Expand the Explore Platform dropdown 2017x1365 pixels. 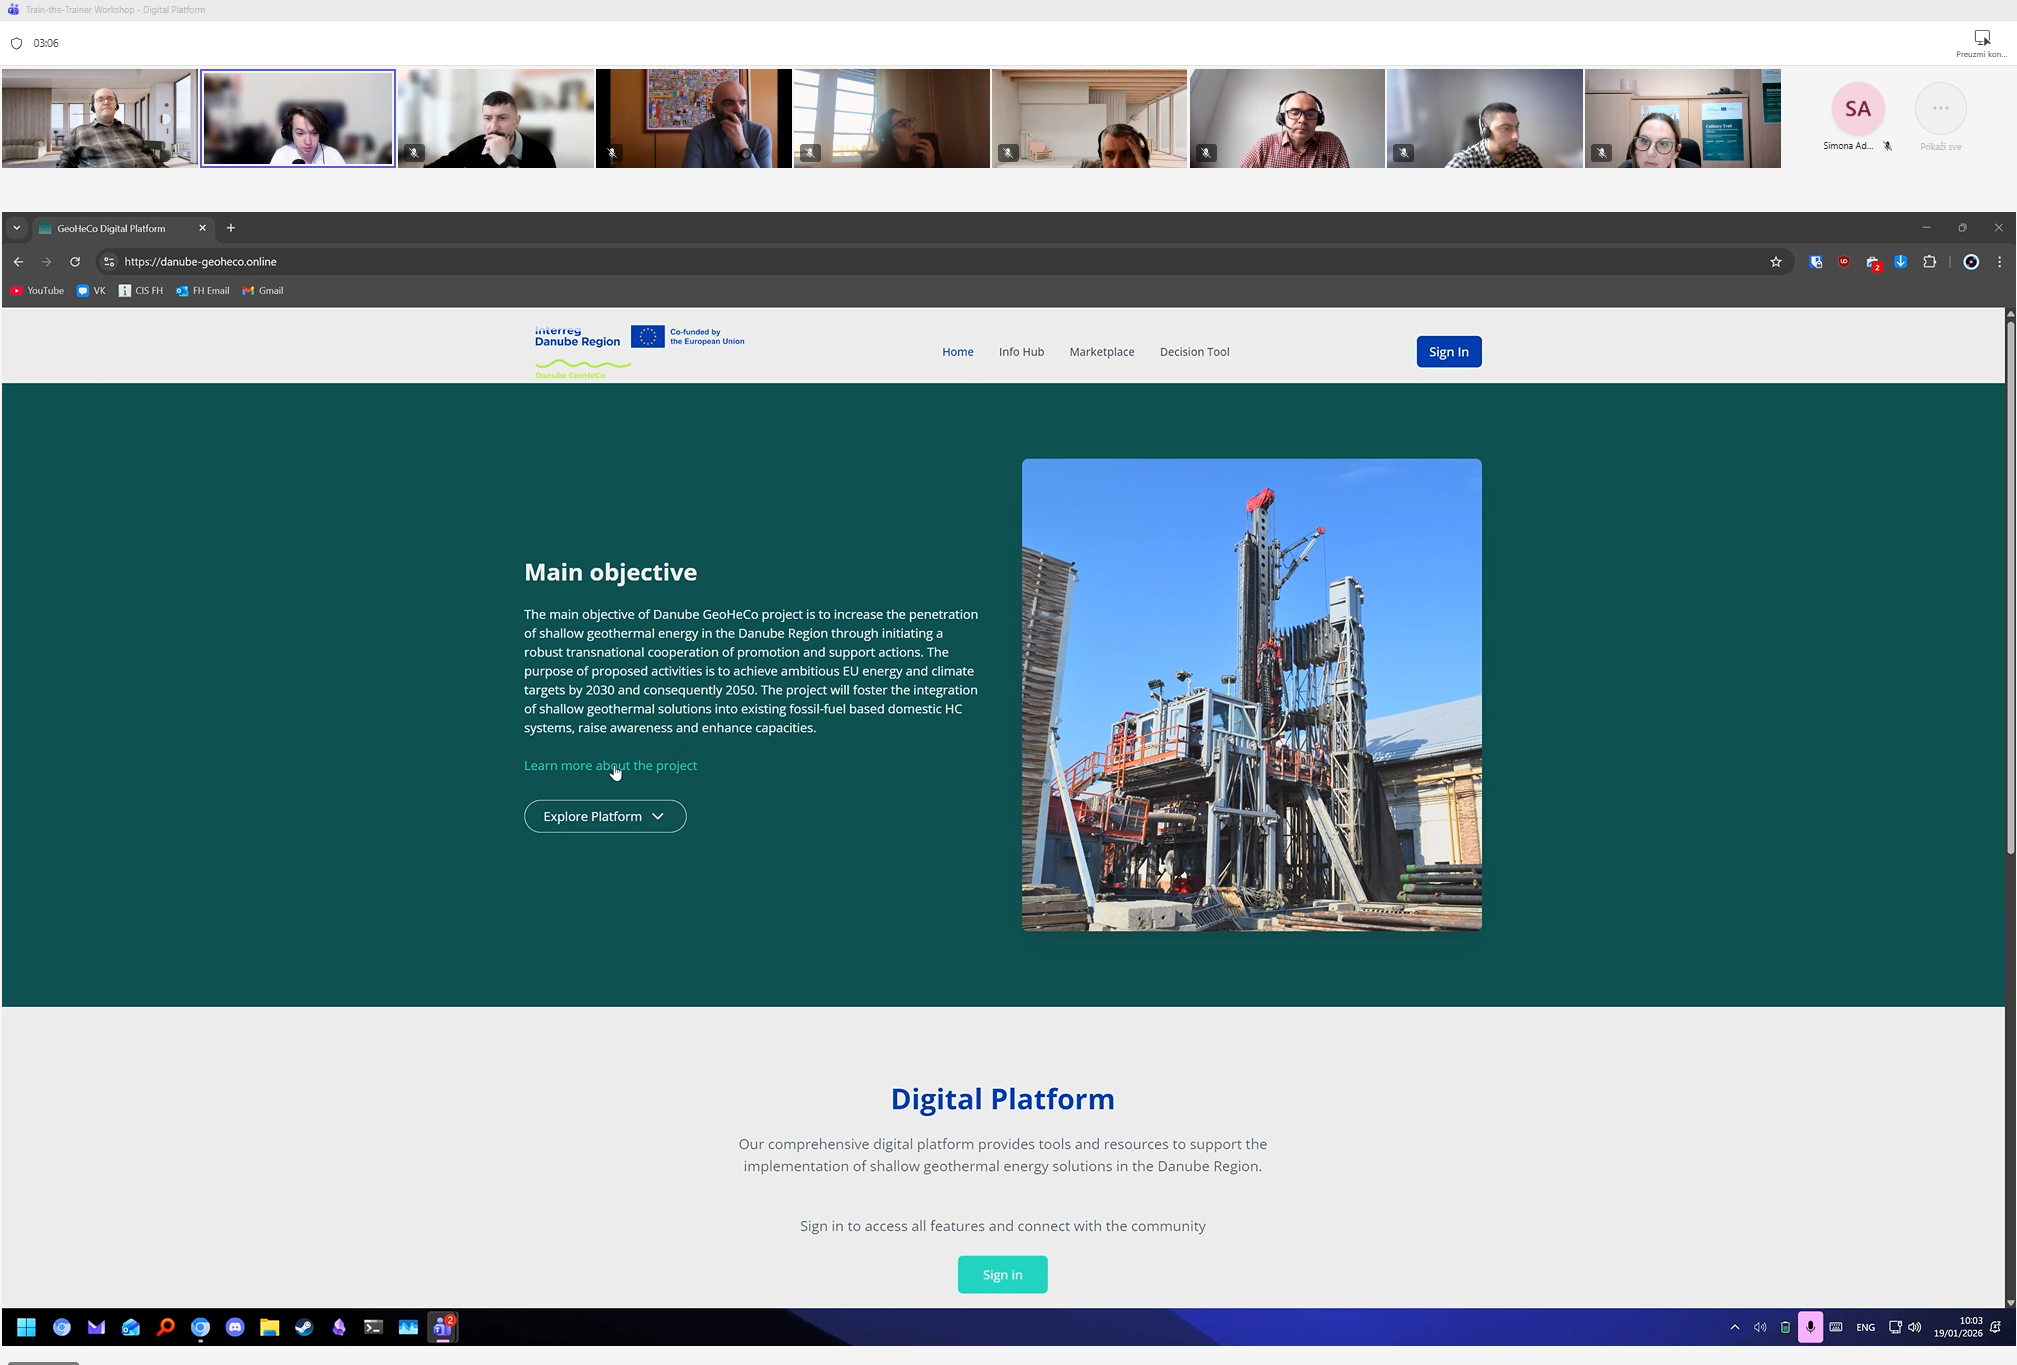pos(605,816)
